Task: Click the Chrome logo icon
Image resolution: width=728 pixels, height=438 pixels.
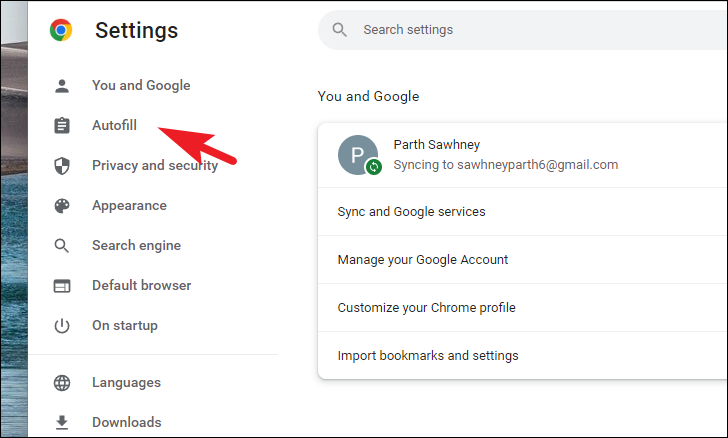Action: click(61, 30)
